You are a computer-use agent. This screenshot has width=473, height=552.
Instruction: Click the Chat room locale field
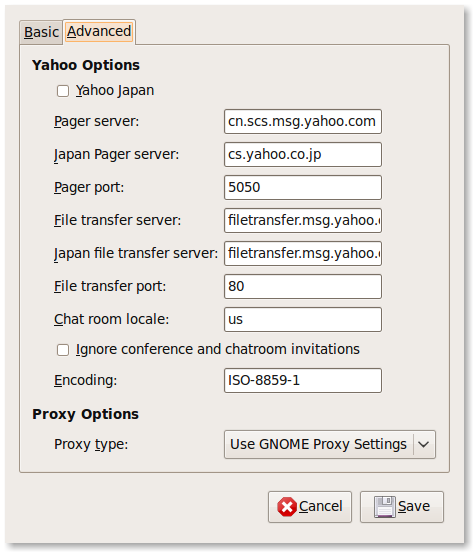click(303, 320)
